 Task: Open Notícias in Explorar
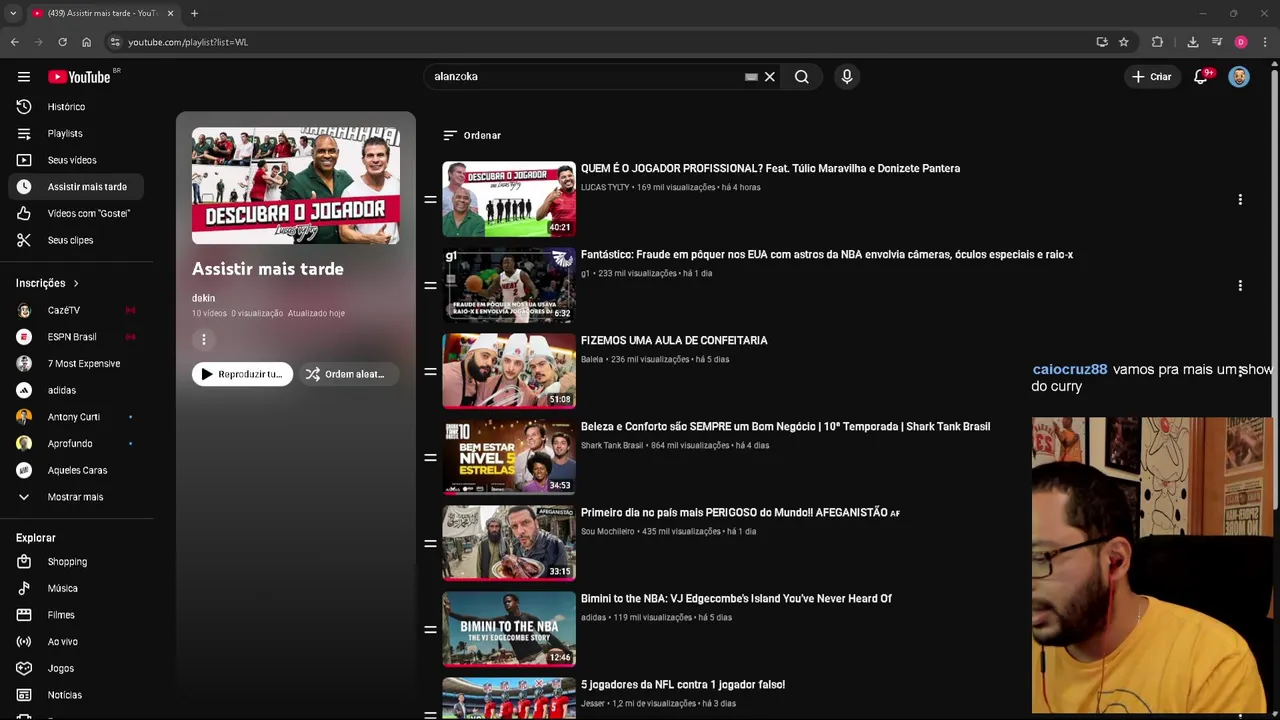[x=77, y=695]
